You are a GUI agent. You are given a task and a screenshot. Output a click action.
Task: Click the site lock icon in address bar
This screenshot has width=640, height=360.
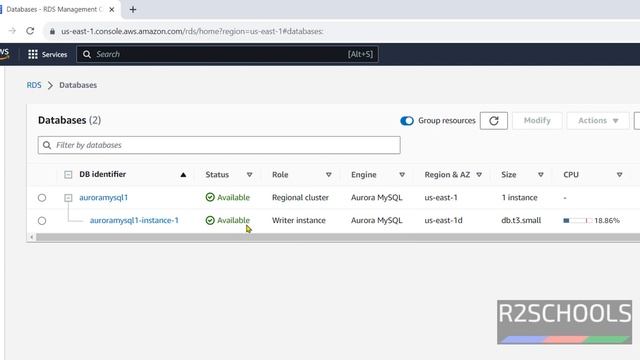click(52, 31)
